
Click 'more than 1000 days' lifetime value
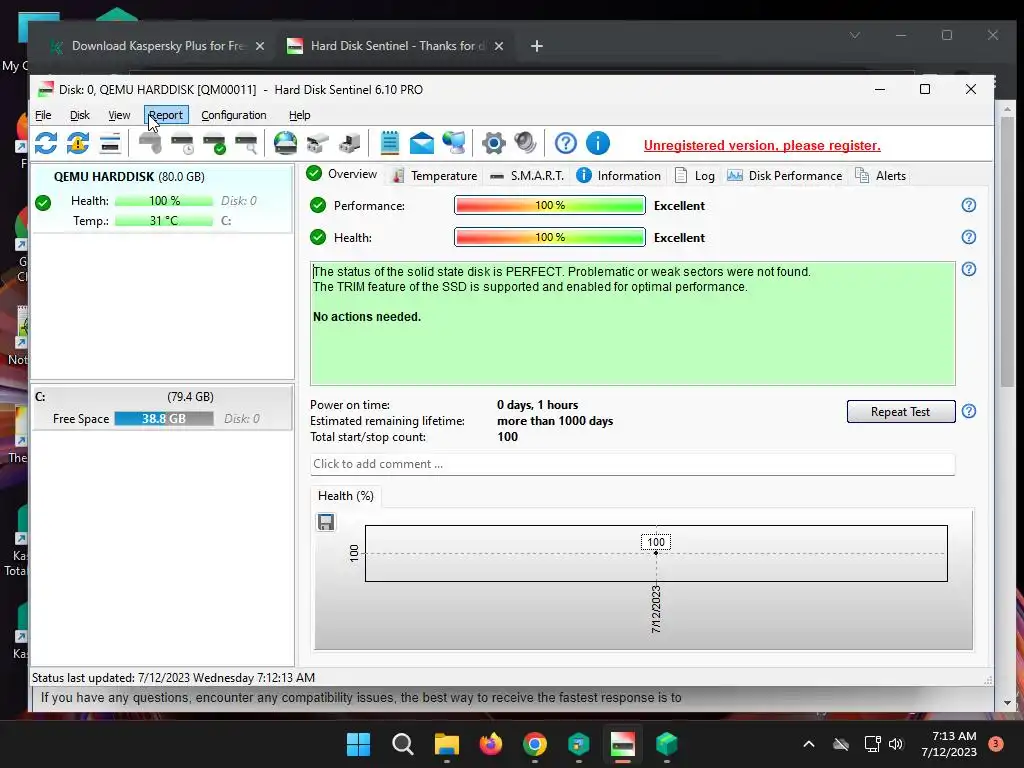tap(555, 421)
